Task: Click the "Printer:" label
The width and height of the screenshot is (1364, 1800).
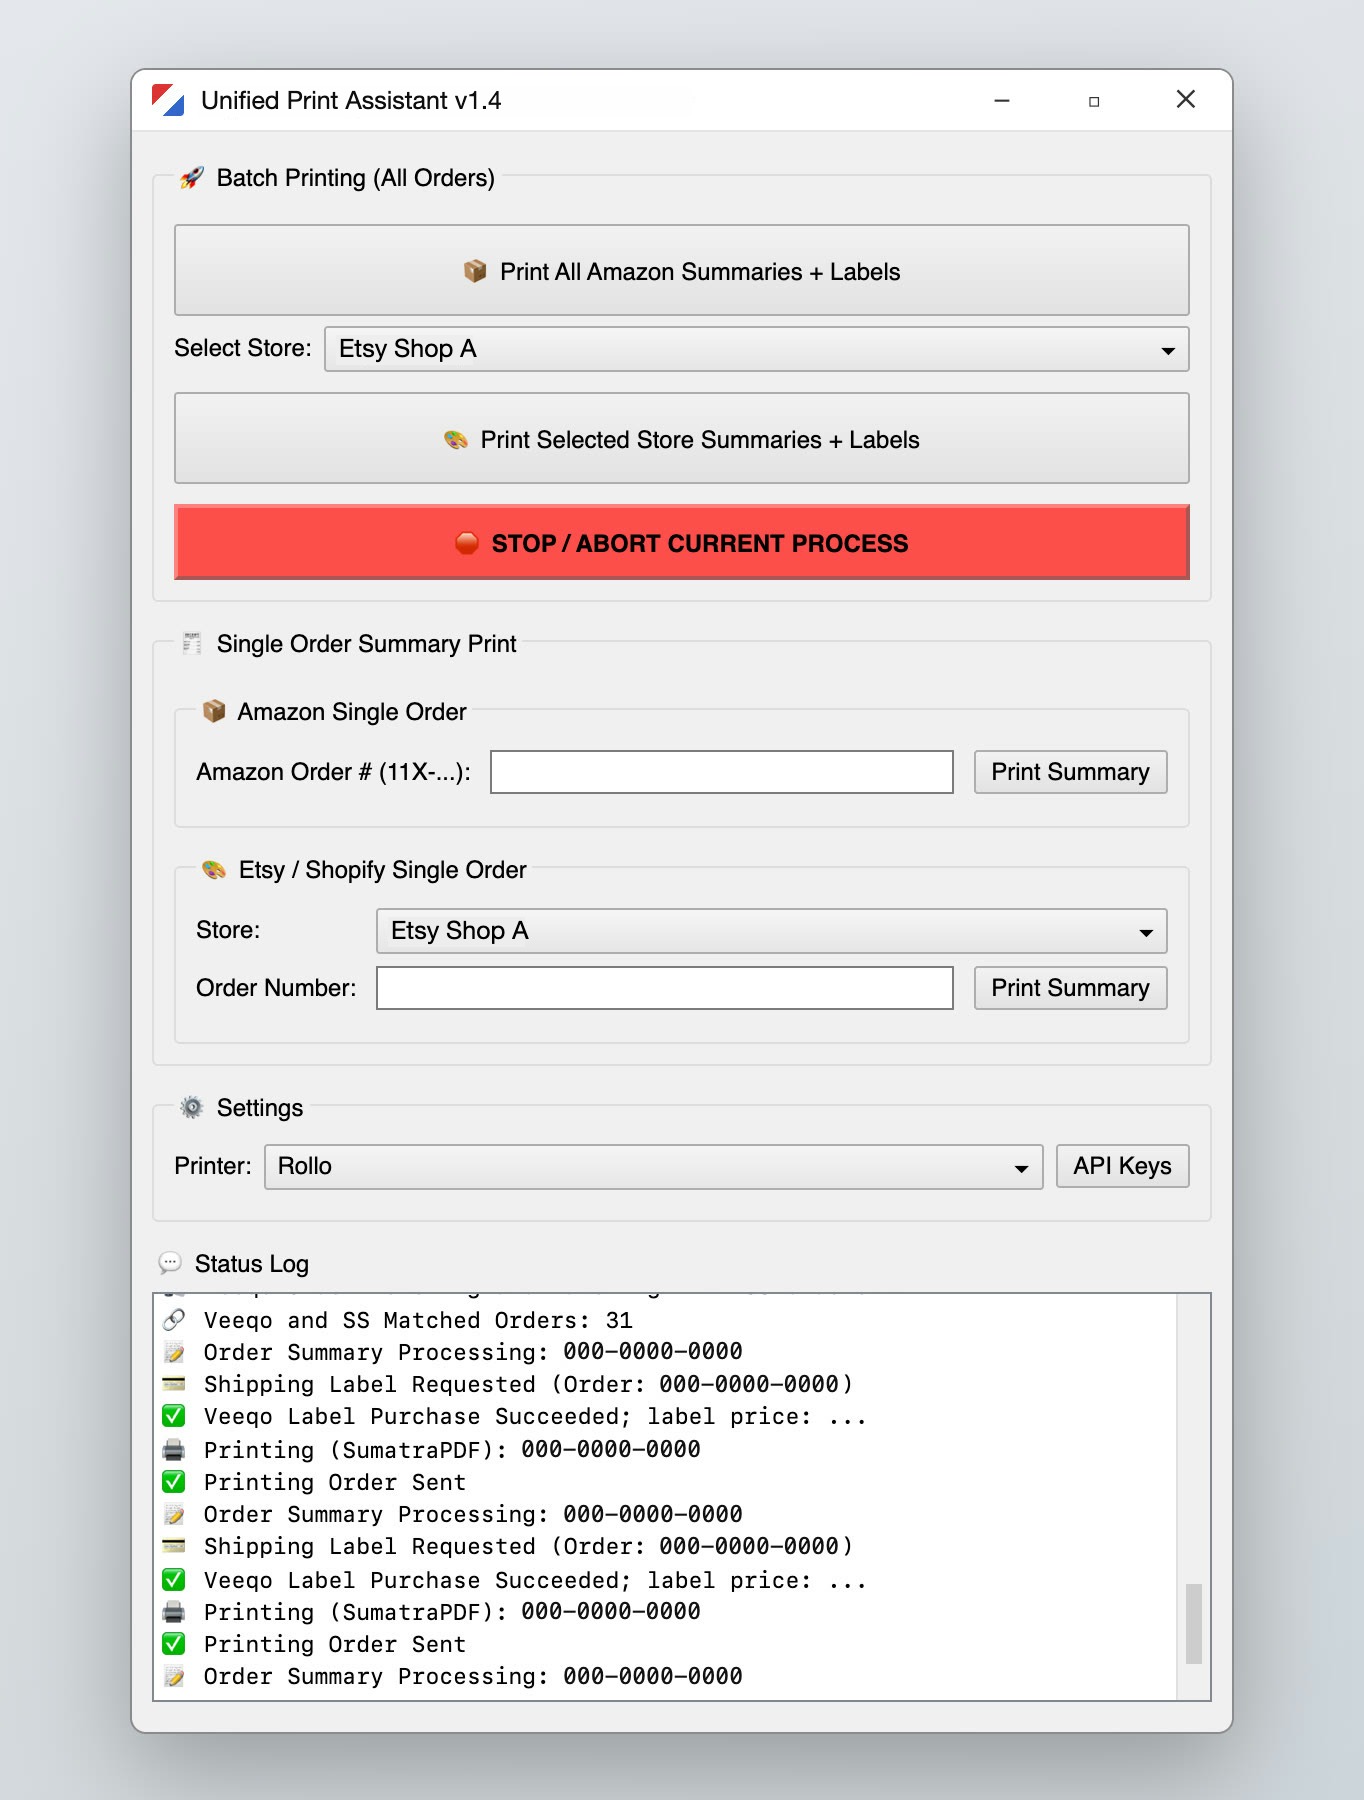Action: click(213, 1166)
